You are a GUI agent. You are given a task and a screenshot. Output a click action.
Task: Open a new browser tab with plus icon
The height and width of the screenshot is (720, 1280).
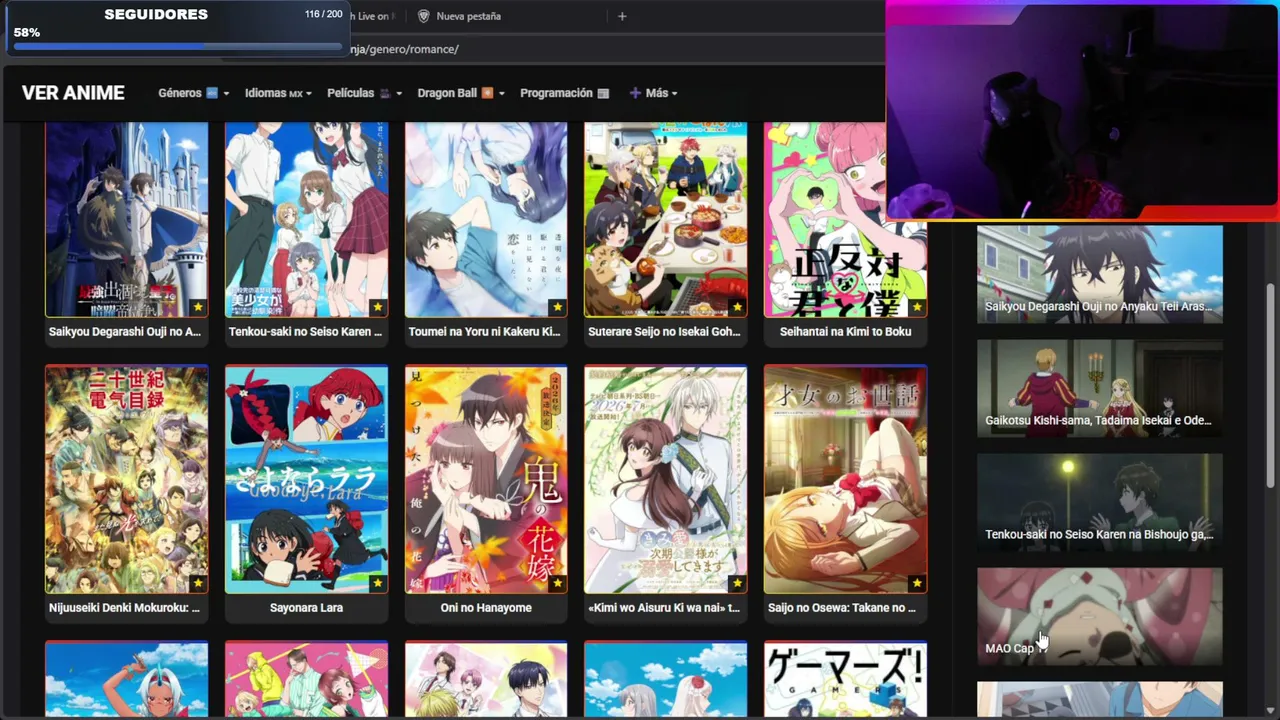click(622, 16)
